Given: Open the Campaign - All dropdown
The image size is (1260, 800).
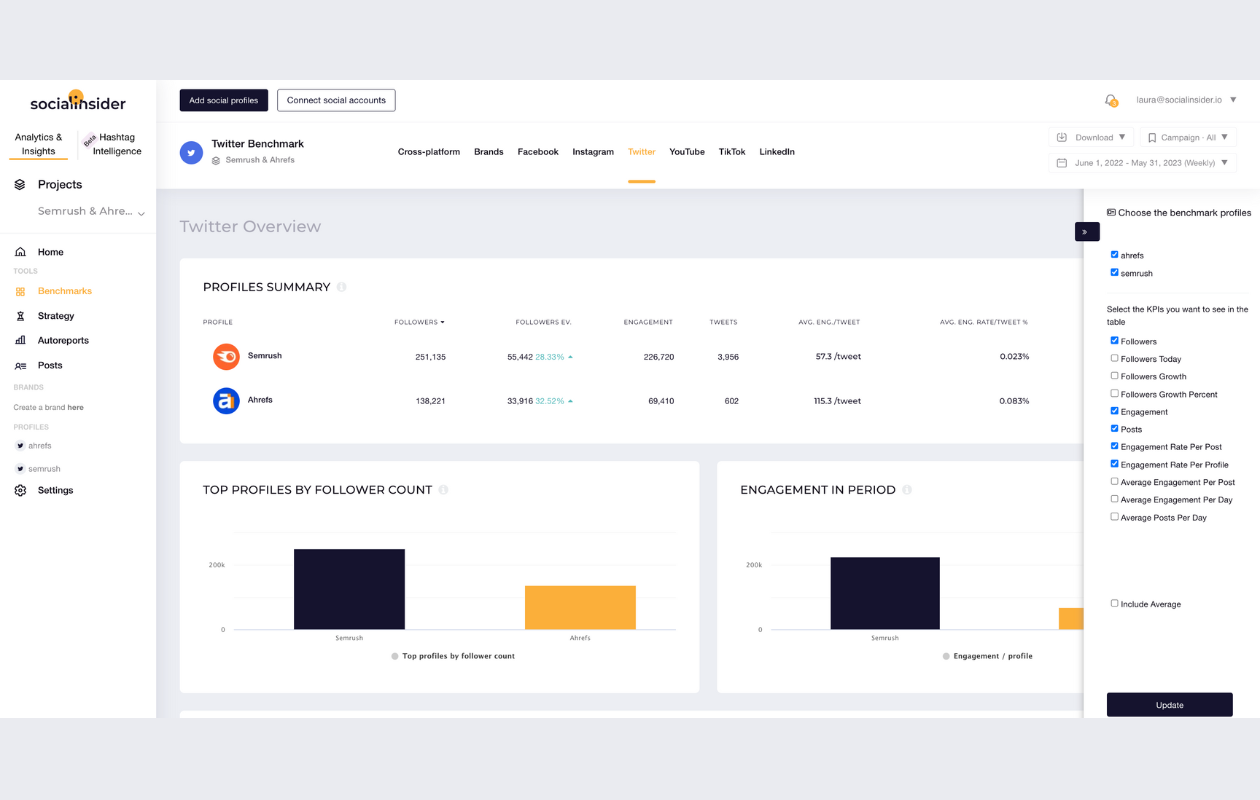Looking at the screenshot, I should [x=1188, y=137].
